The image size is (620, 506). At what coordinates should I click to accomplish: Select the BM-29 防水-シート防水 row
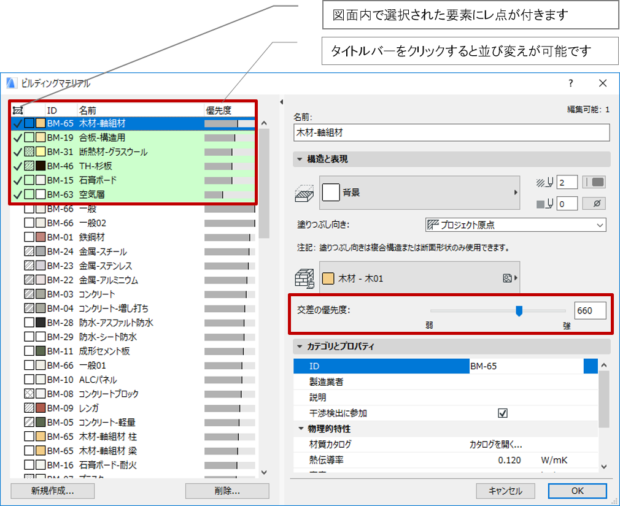(133, 337)
